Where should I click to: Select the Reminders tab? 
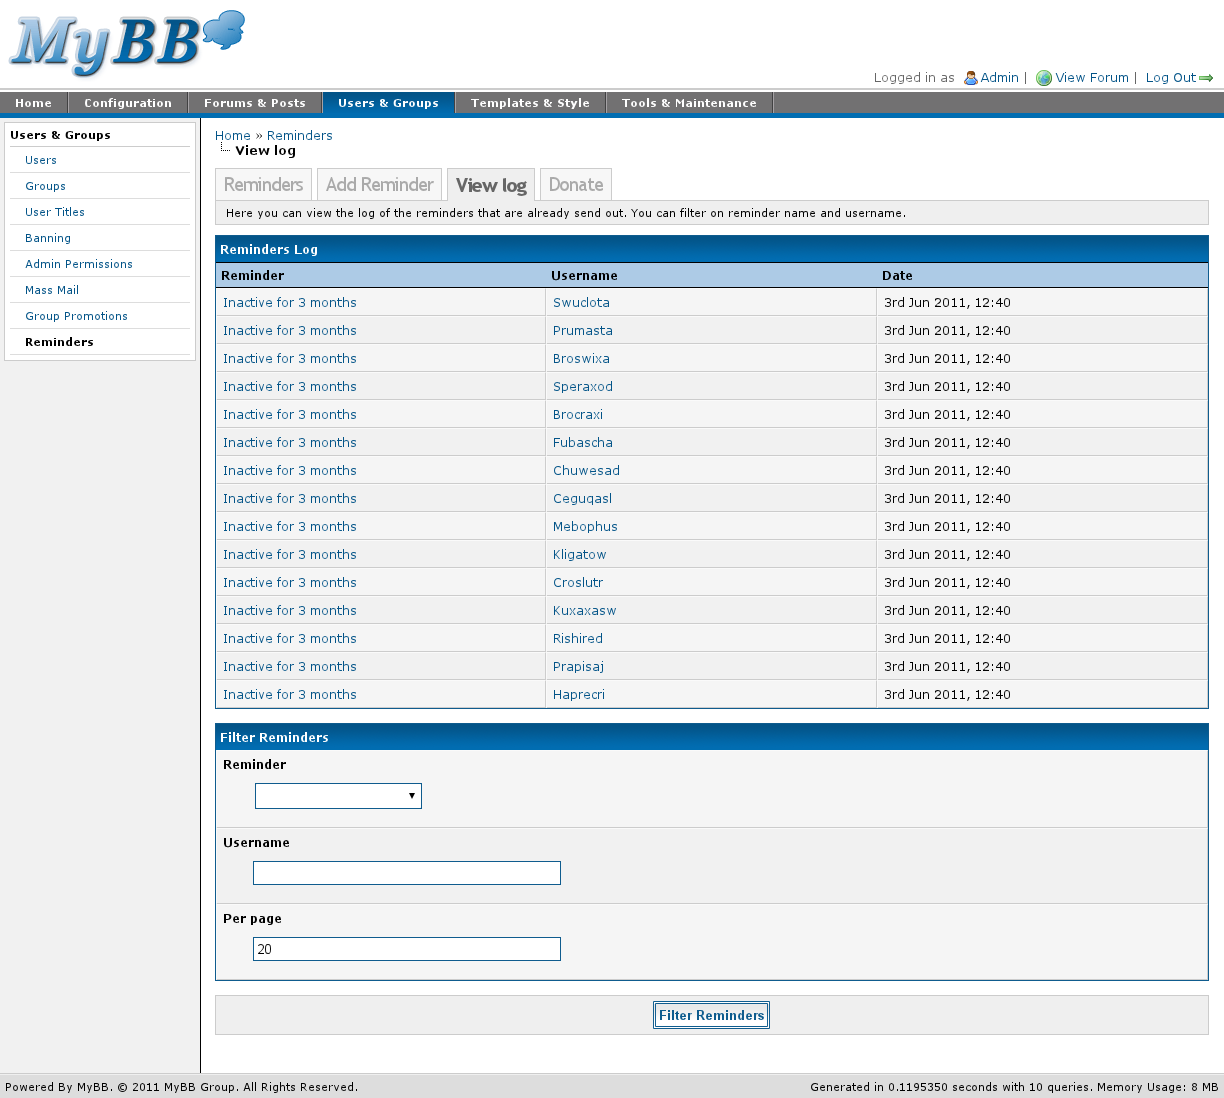[x=263, y=185]
